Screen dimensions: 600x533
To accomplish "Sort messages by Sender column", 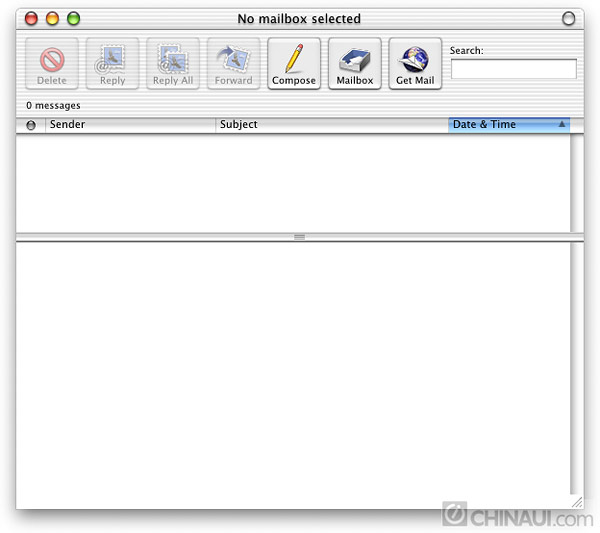I will [130, 125].
